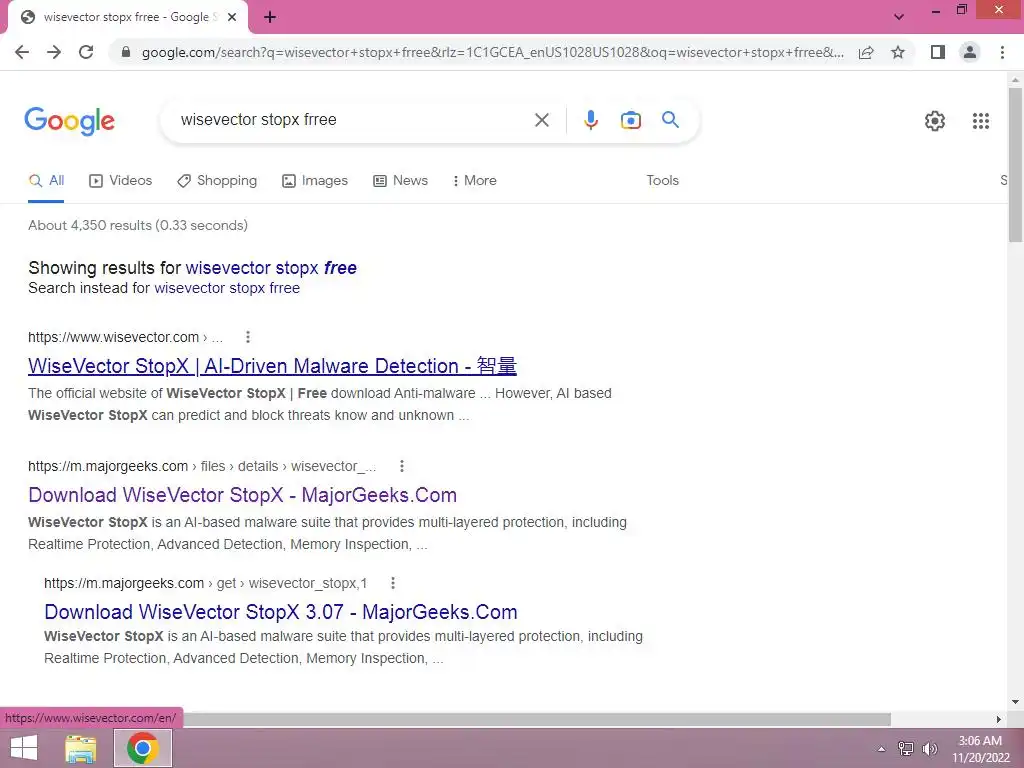Open a new browser tab
The height and width of the screenshot is (768, 1024).
270,17
